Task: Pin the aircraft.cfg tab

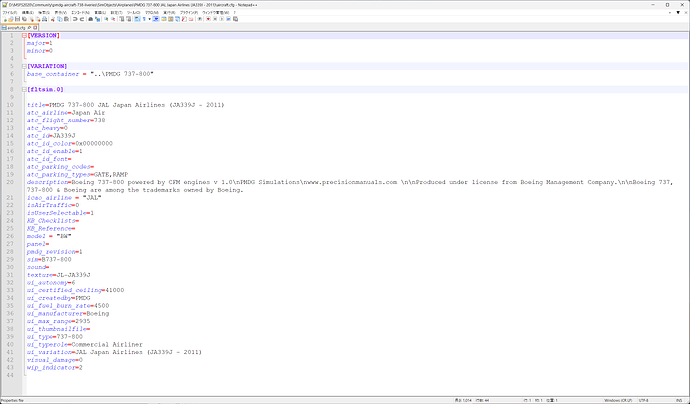Action: [29, 28]
